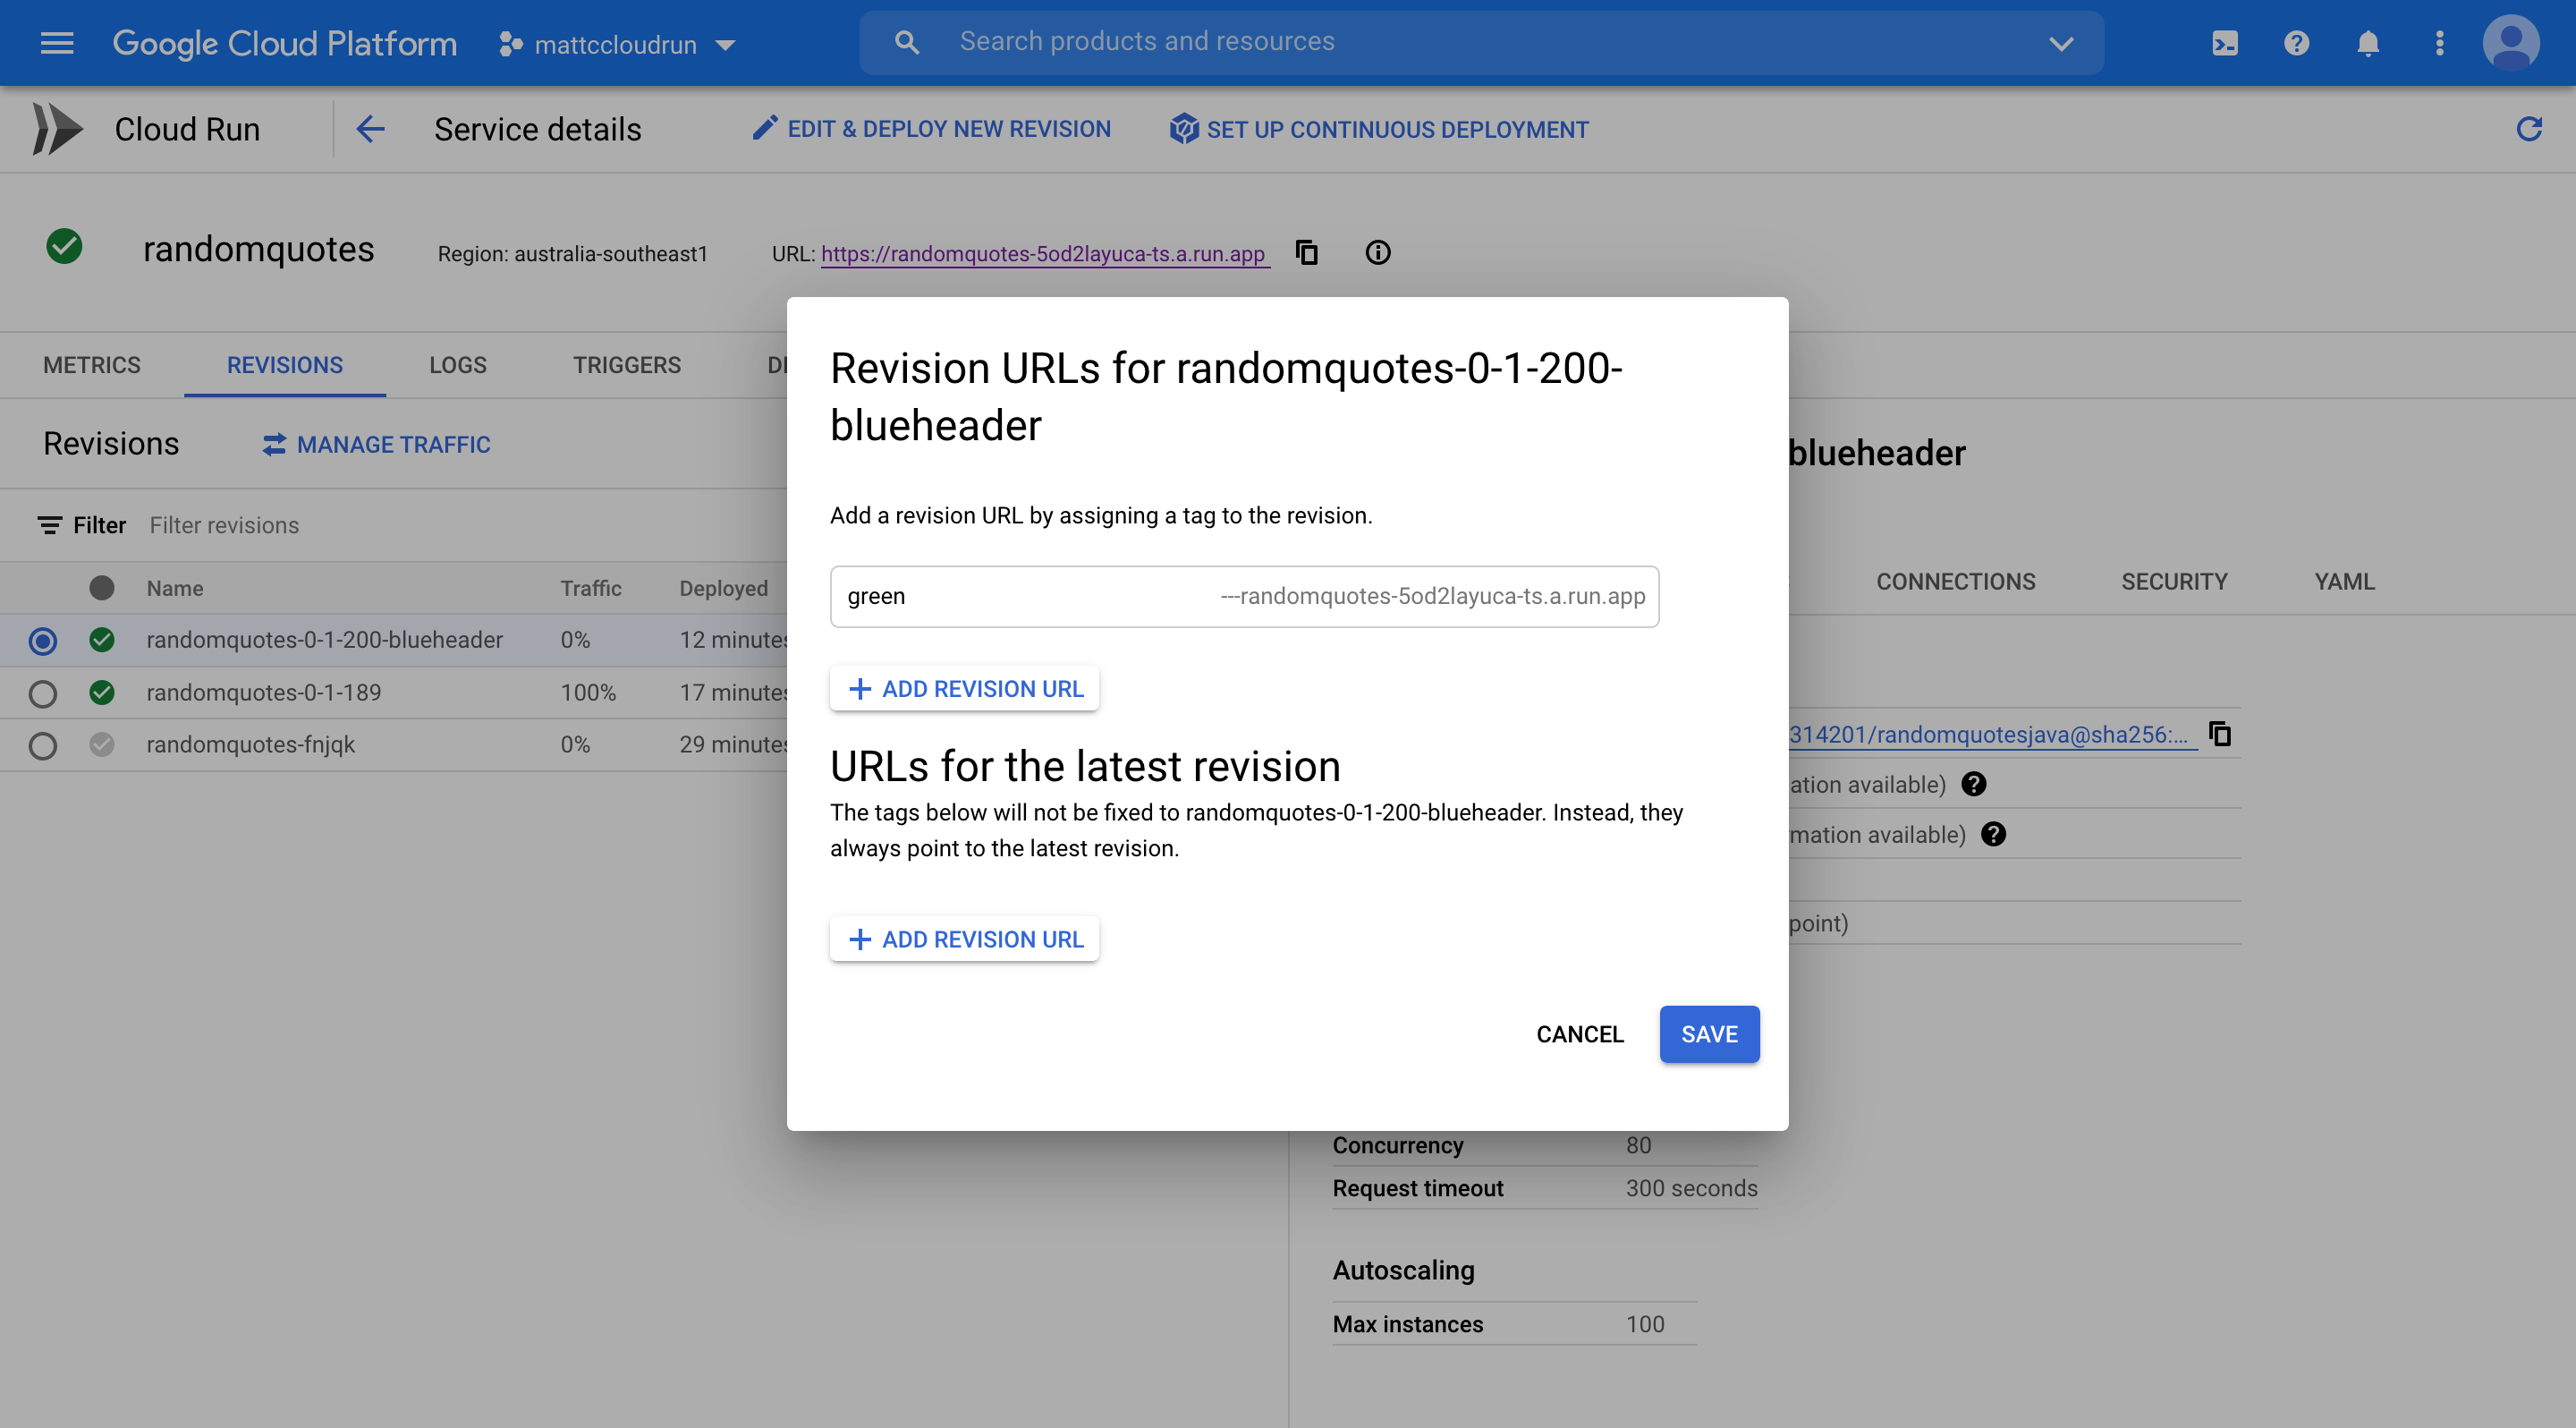Screen dimensions: 2576x1428
Task: Activate Cloud Shell terminal icon
Action: 2225,43
